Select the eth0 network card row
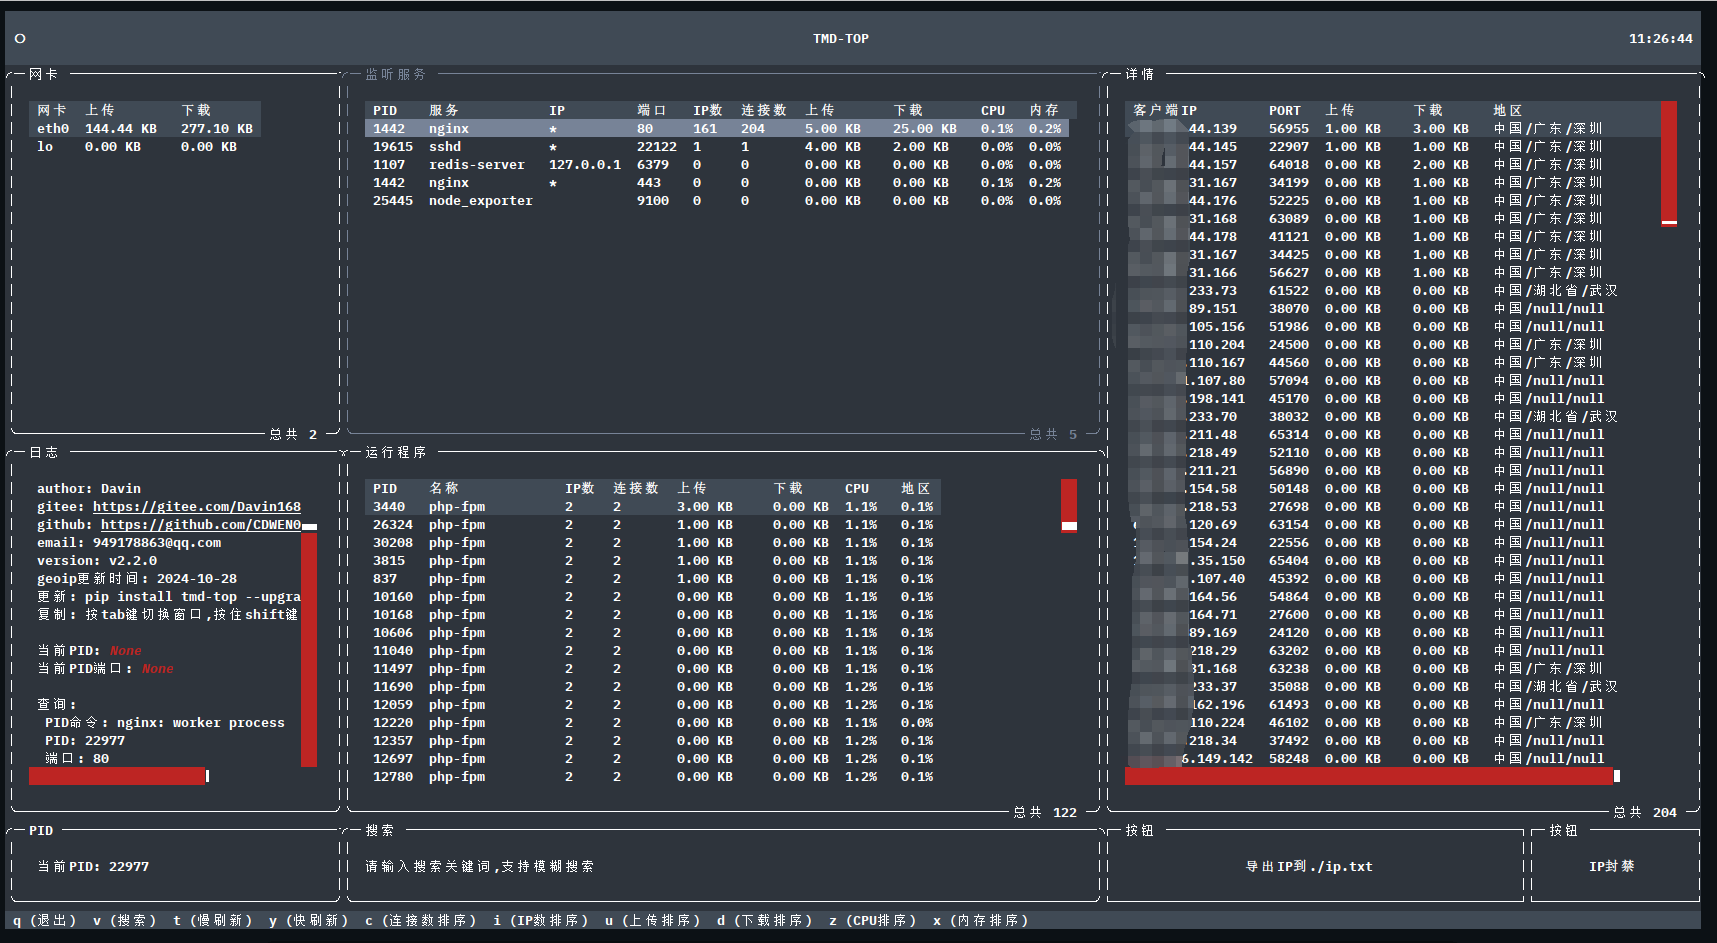Viewport: 1717px width, 943px height. pyautogui.click(x=145, y=129)
